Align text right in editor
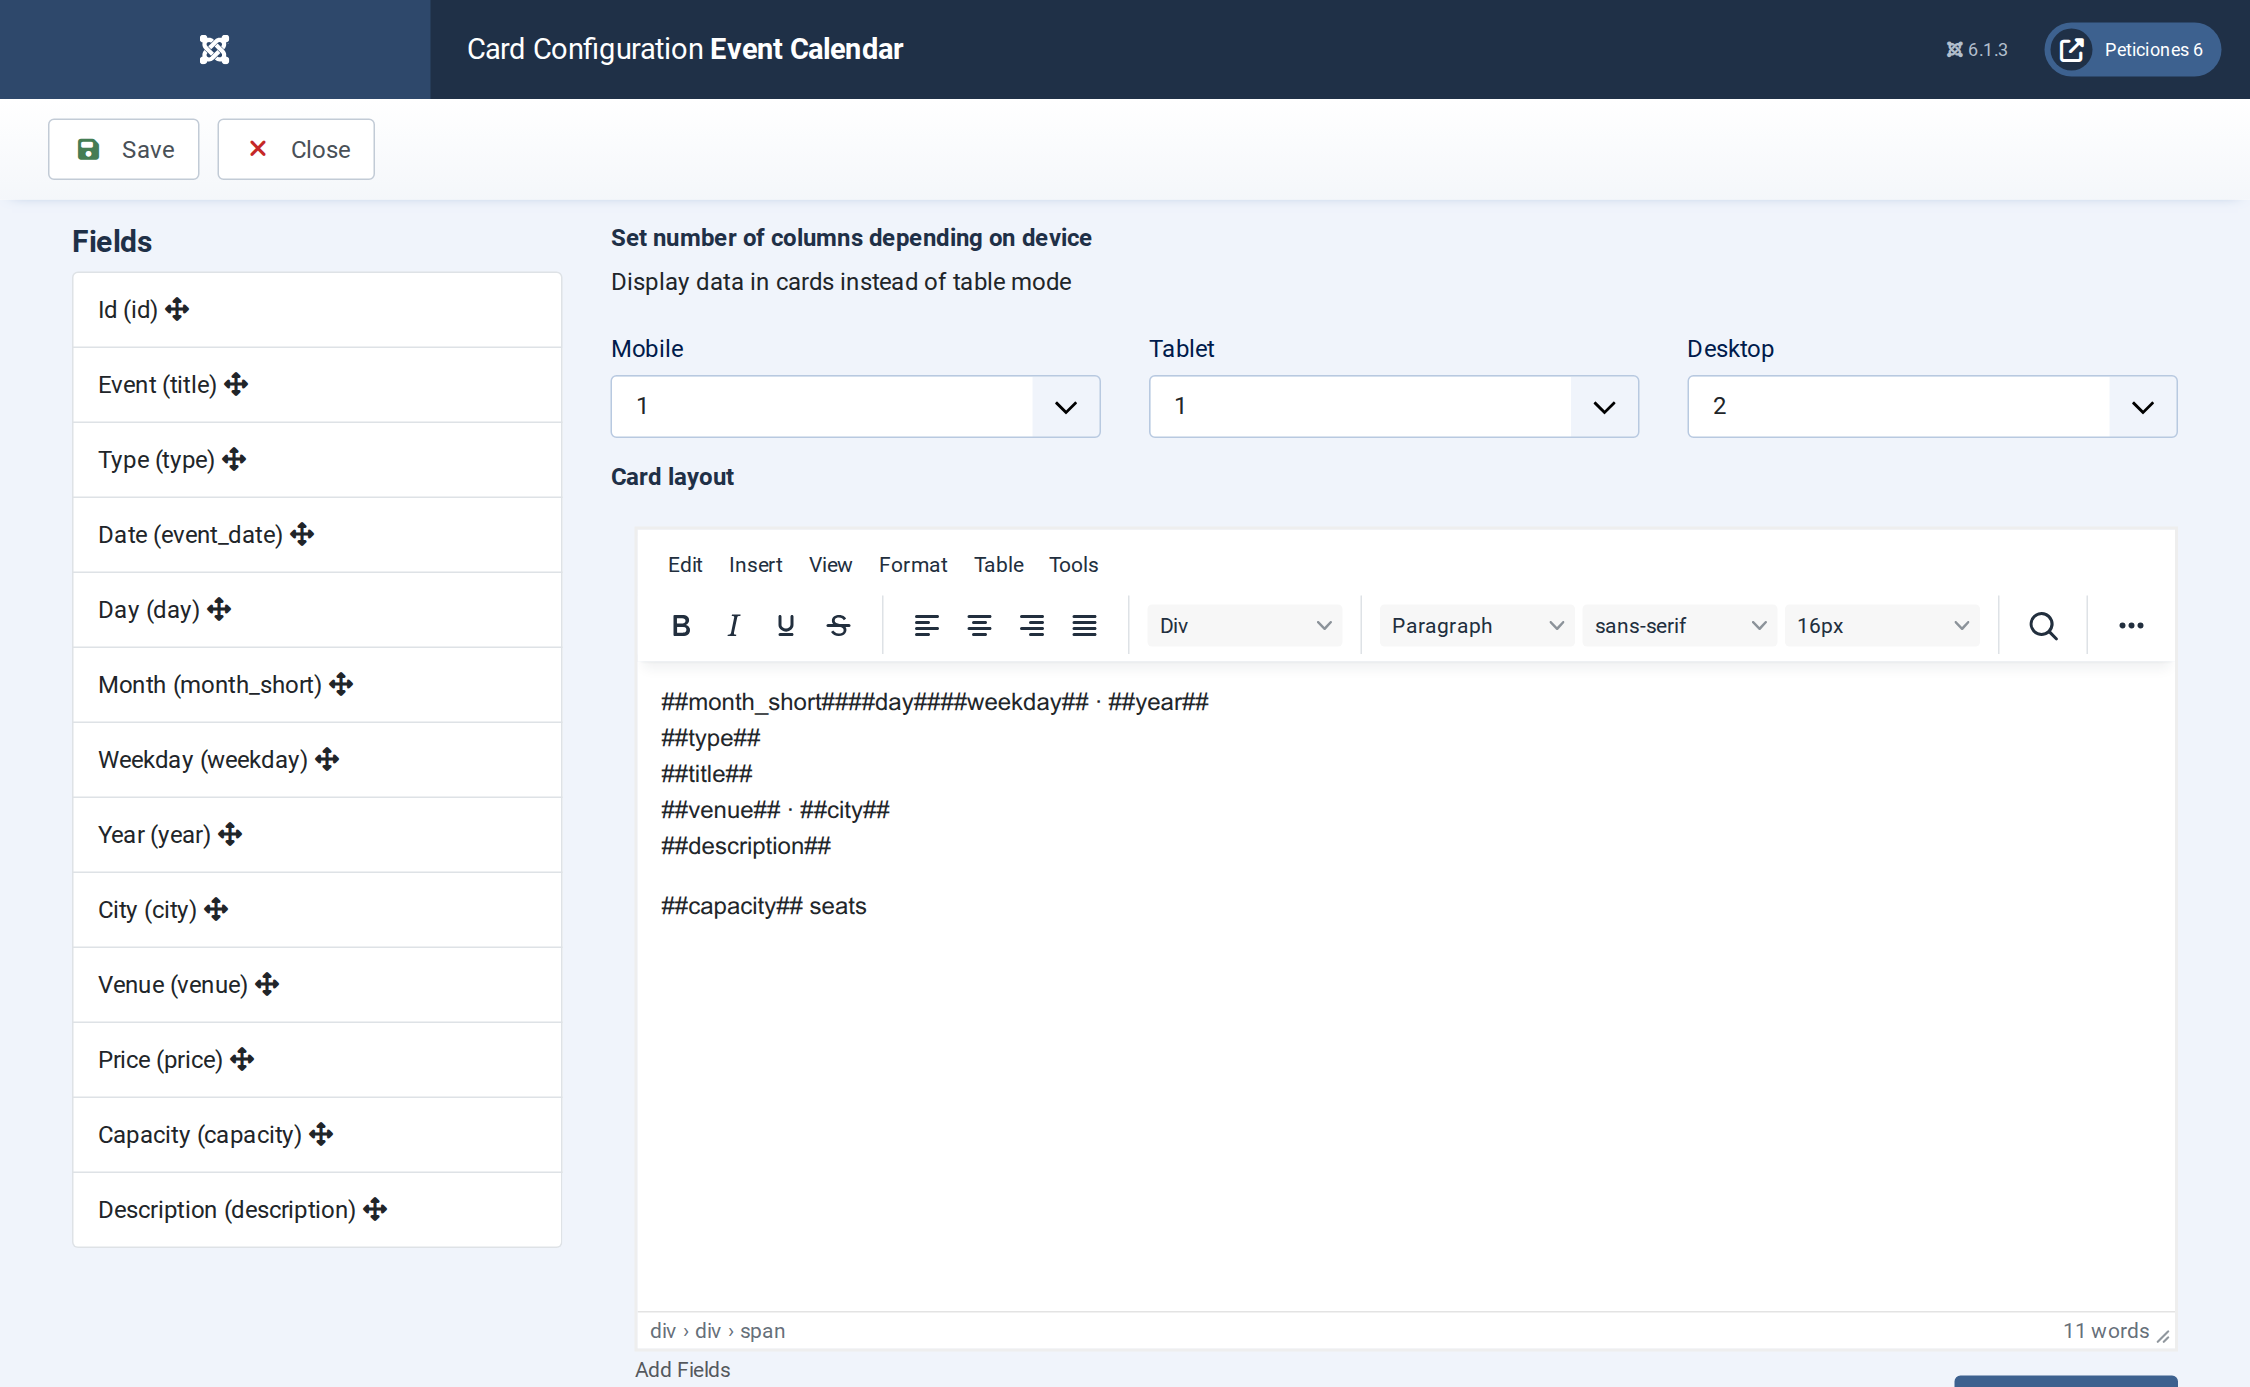Image resolution: width=2250 pixels, height=1387 pixels. (x=1032, y=626)
